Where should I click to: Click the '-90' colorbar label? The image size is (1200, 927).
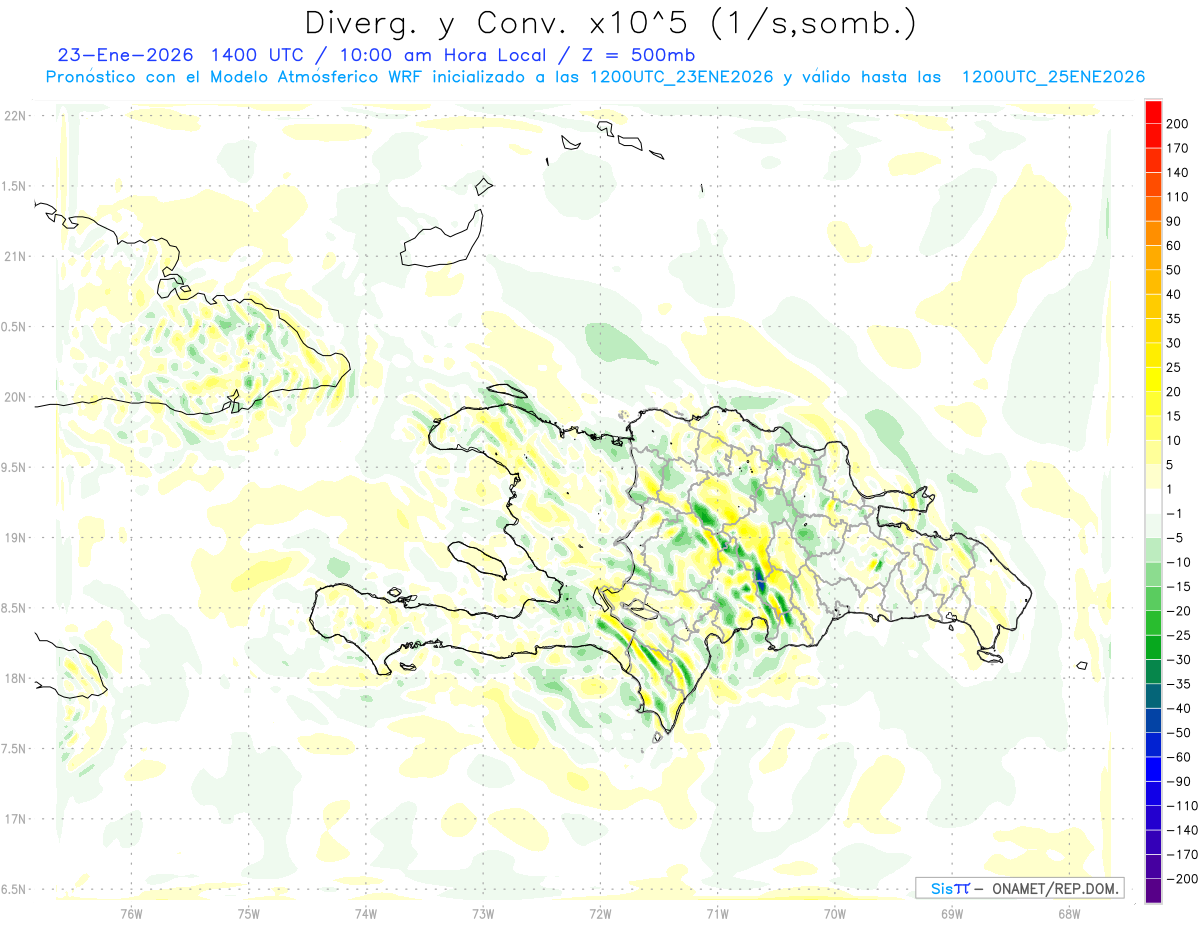(1180, 781)
